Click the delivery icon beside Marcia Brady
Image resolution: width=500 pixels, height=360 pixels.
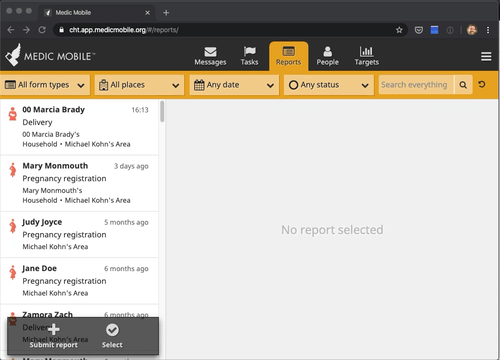(13, 114)
